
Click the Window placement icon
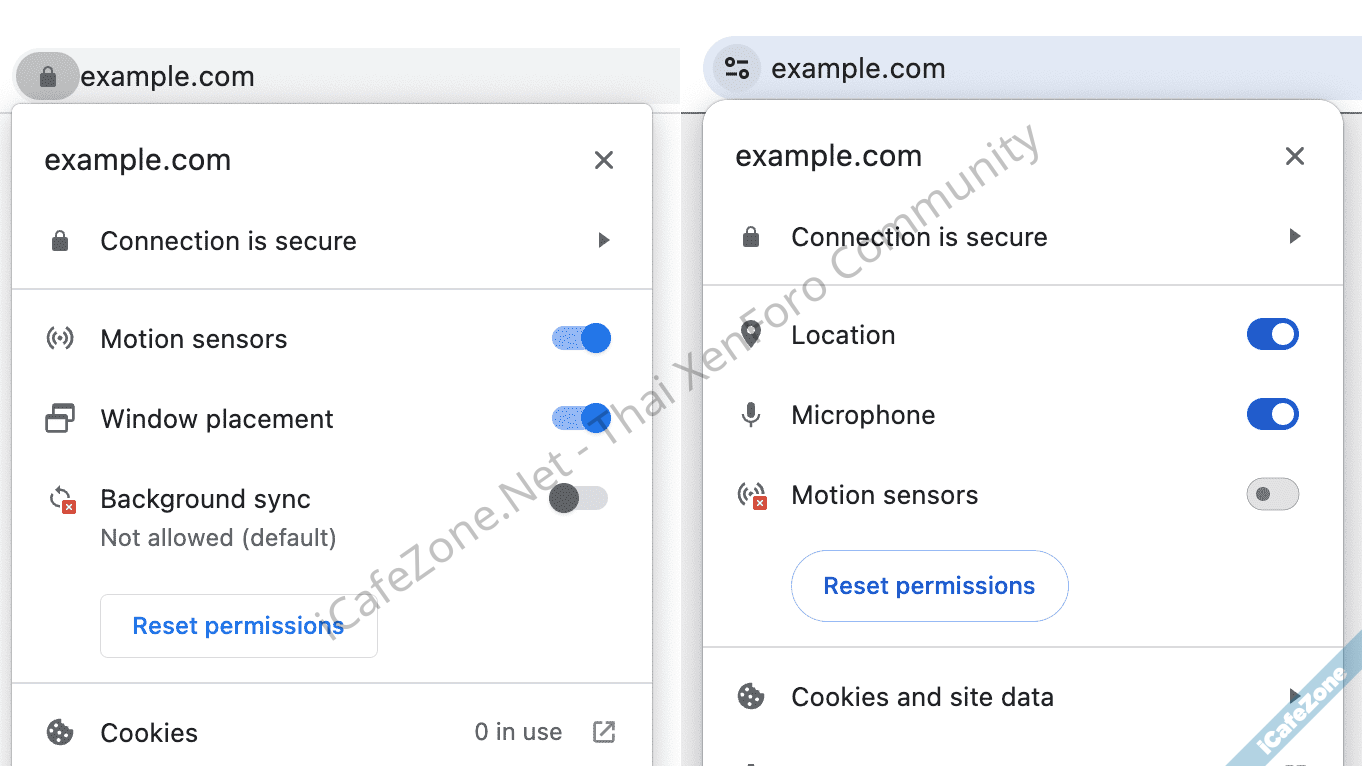(x=60, y=419)
